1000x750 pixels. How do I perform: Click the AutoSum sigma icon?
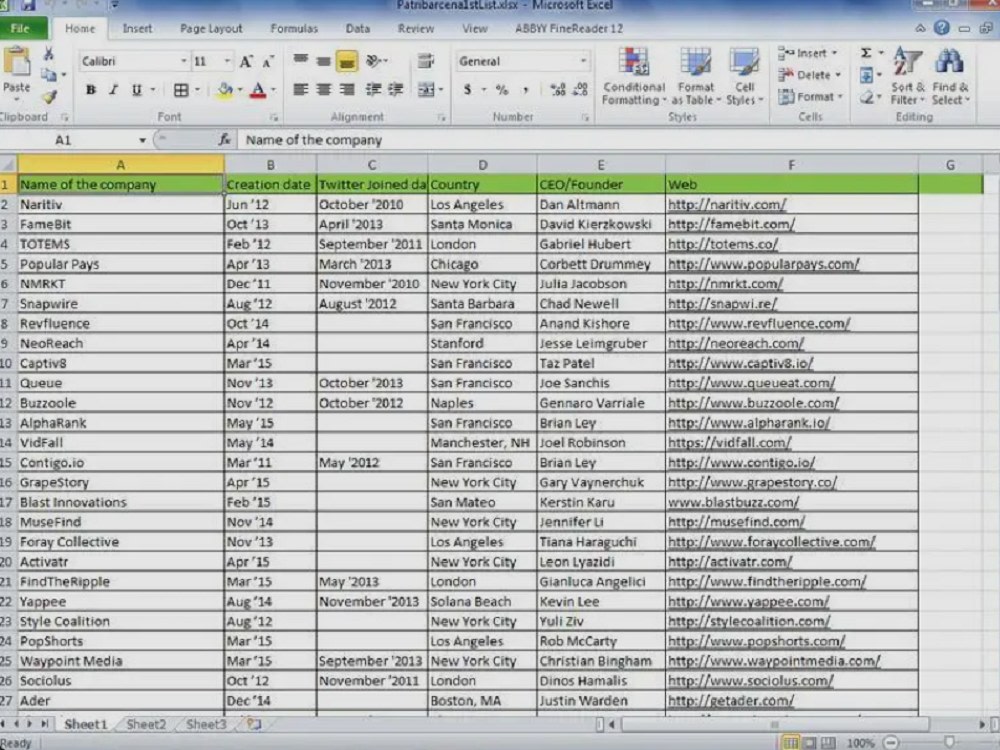tap(866, 54)
